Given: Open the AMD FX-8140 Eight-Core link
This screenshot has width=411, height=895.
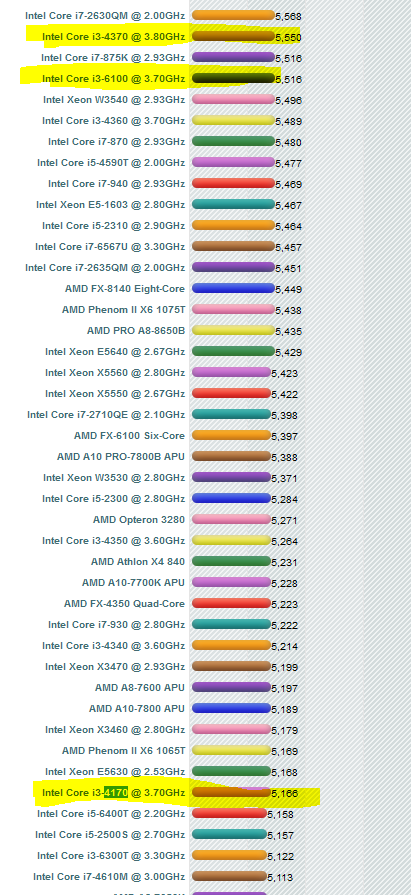Looking at the screenshot, I should tap(125, 289).
